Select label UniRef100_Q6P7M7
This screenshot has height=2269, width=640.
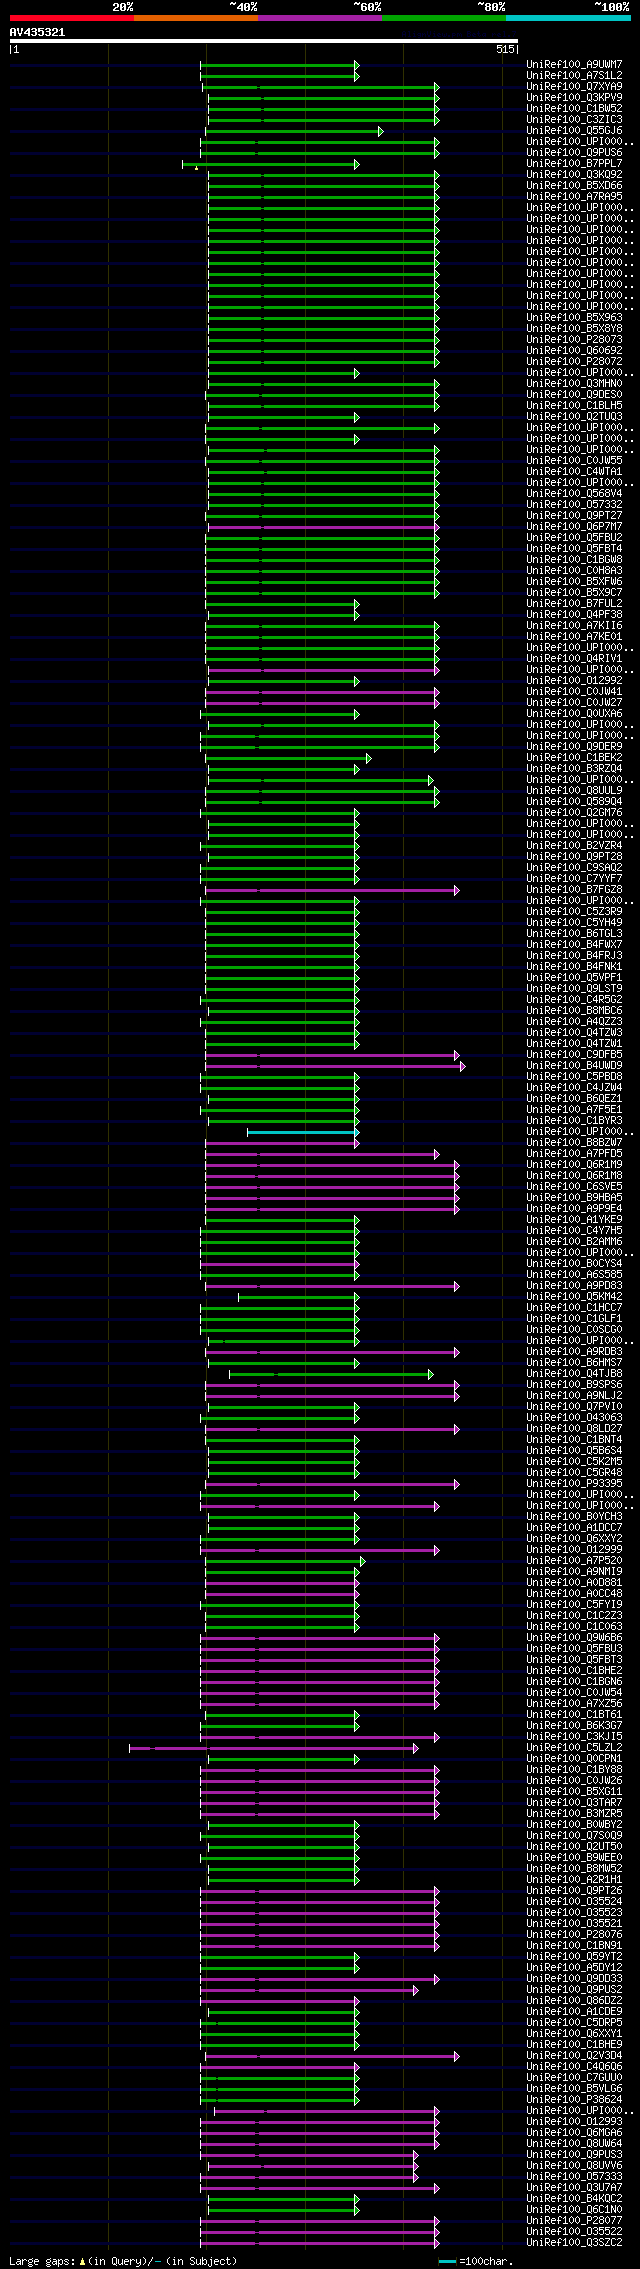574,527
